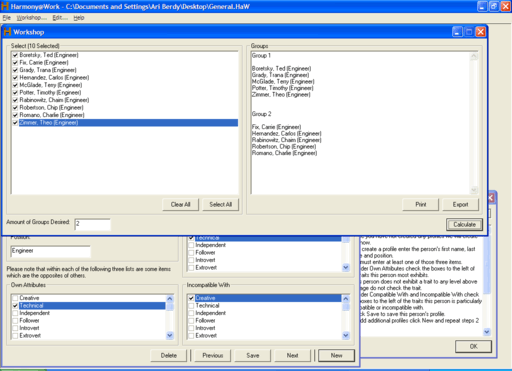Minimize the Workshop dialog
512x371 pixels.
457,32
